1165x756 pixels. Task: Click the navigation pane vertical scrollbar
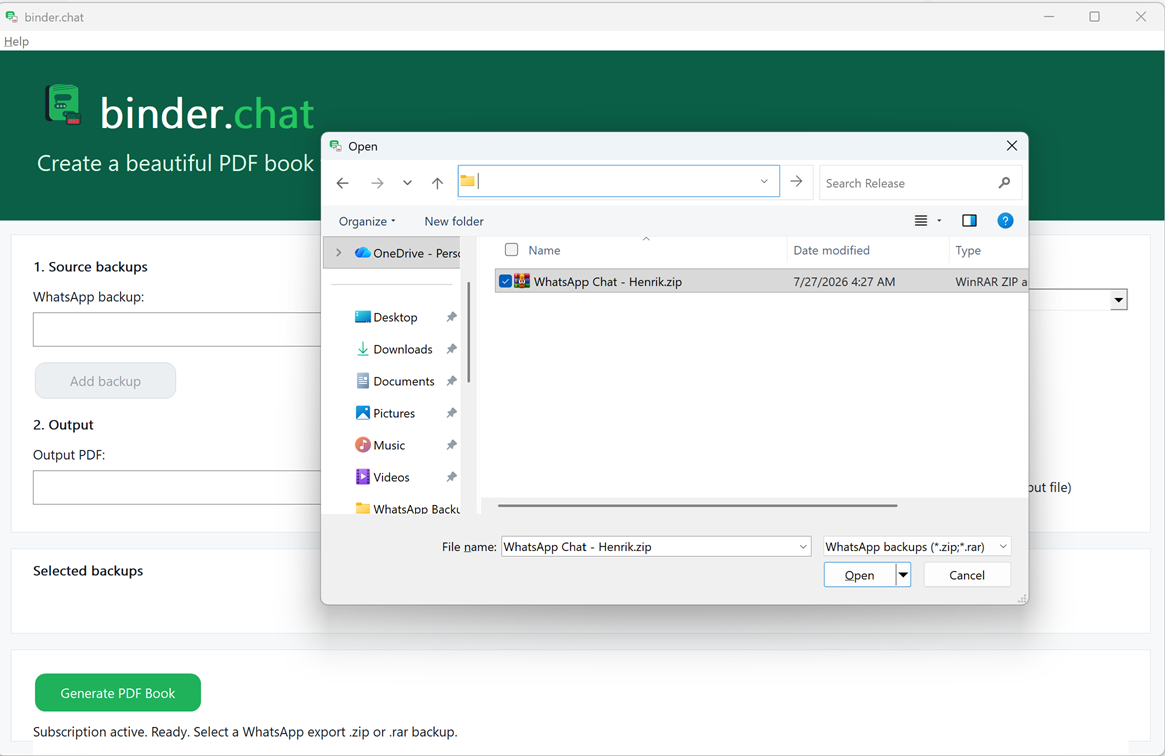point(469,332)
